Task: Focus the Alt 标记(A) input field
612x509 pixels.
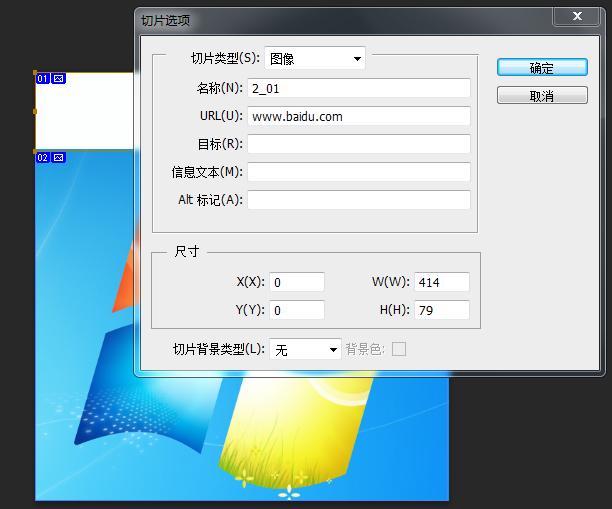Action: coord(359,200)
